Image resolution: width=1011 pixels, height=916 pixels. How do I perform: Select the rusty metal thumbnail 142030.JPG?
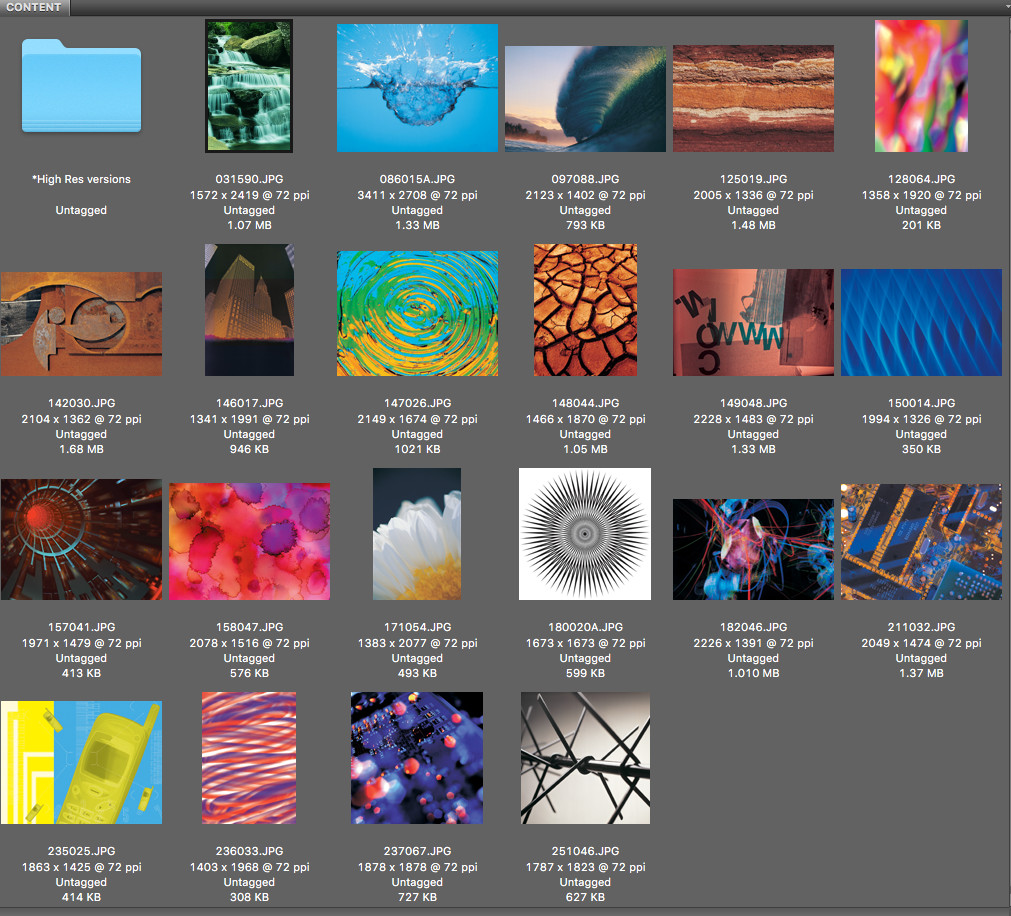click(81, 324)
